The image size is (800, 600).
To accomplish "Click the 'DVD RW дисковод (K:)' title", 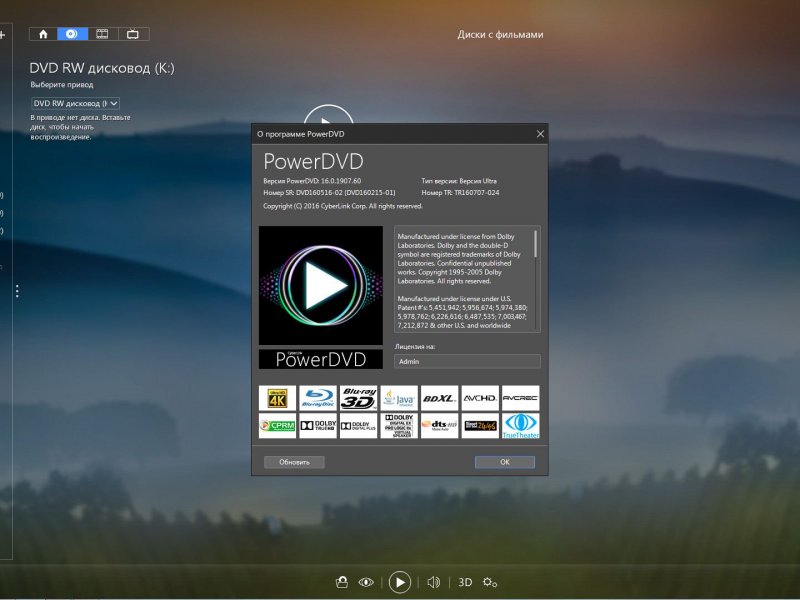I will [x=102, y=68].
